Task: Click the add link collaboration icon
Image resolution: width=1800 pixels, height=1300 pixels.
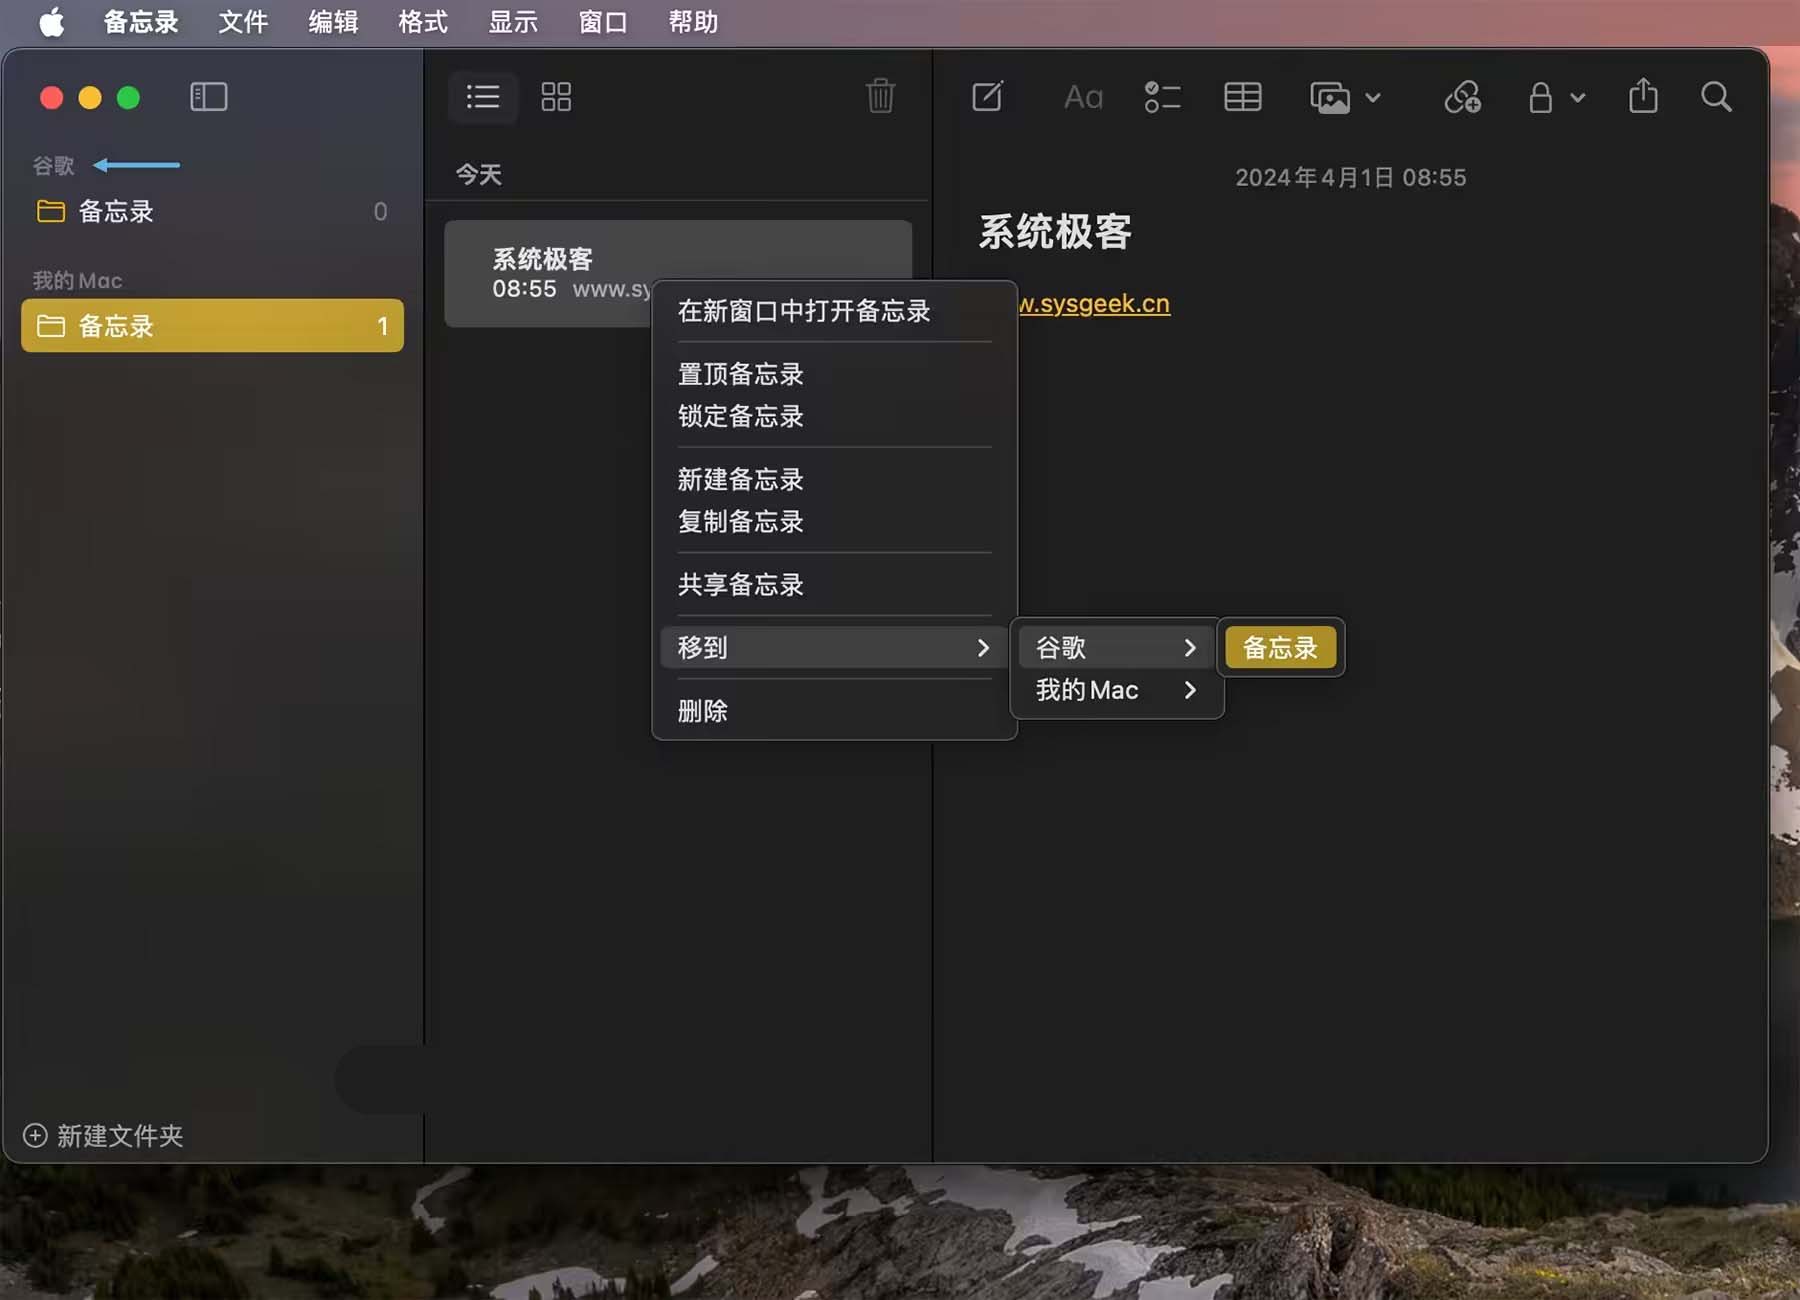Action: [1462, 97]
